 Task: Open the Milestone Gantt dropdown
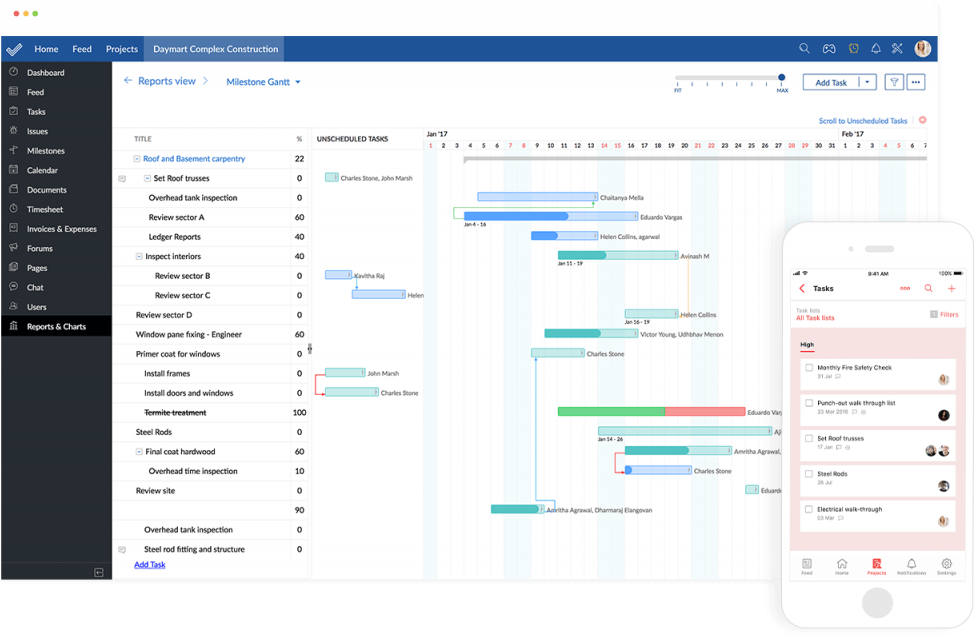(x=263, y=82)
